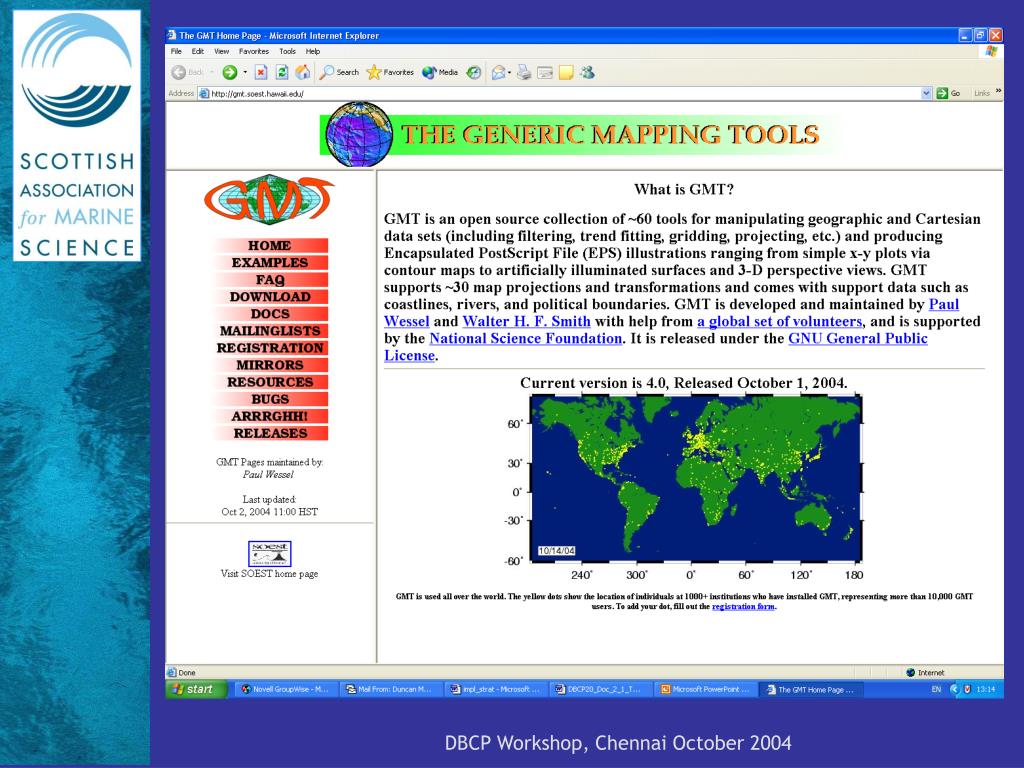The height and width of the screenshot is (768, 1024).
Task: Open the Tools menu
Action: click(287, 51)
